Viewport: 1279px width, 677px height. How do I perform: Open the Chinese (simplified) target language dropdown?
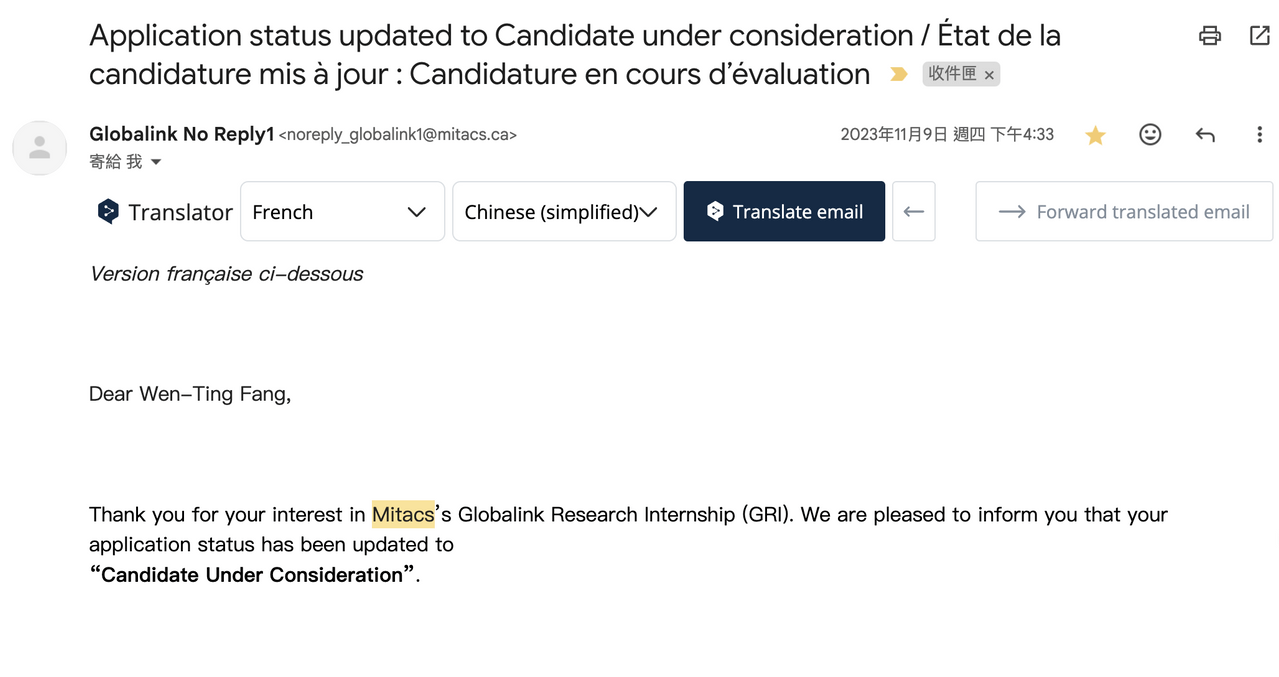click(563, 211)
